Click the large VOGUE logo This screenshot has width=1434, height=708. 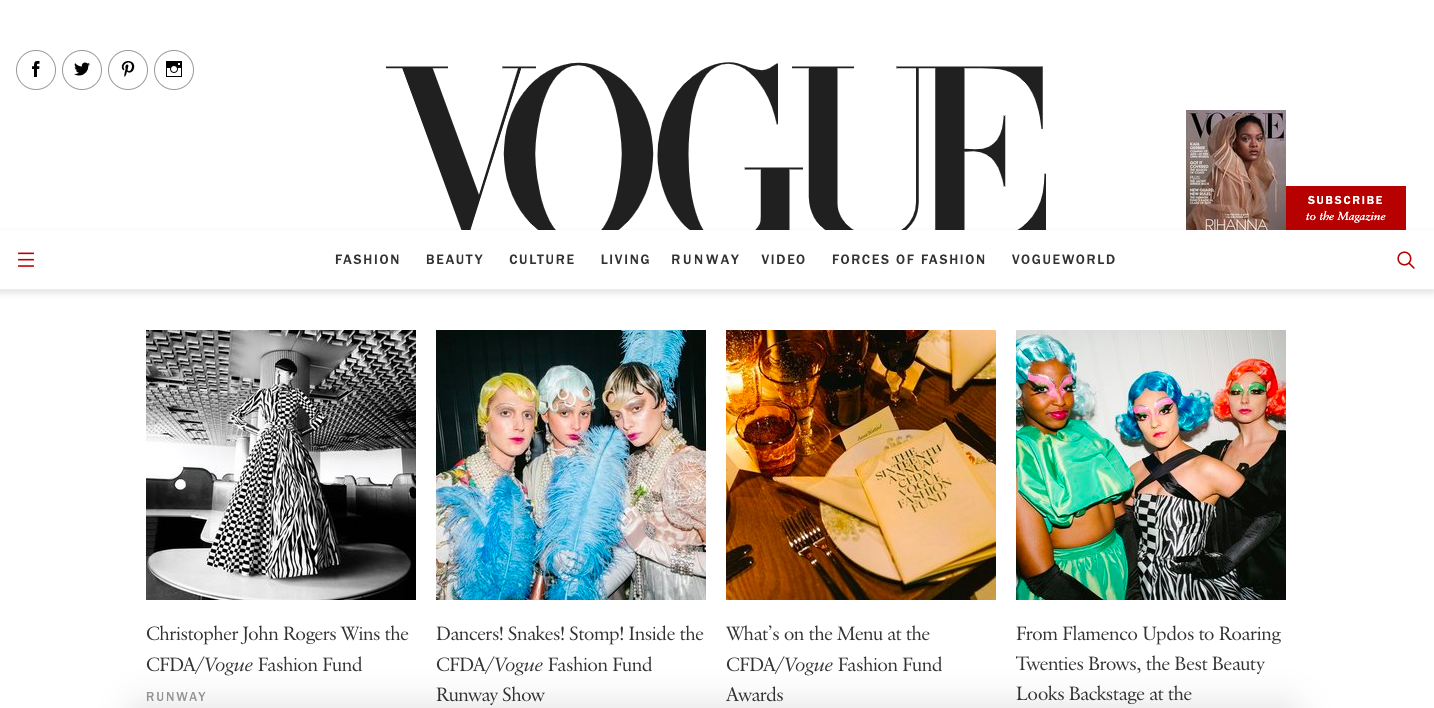coord(716,146)
